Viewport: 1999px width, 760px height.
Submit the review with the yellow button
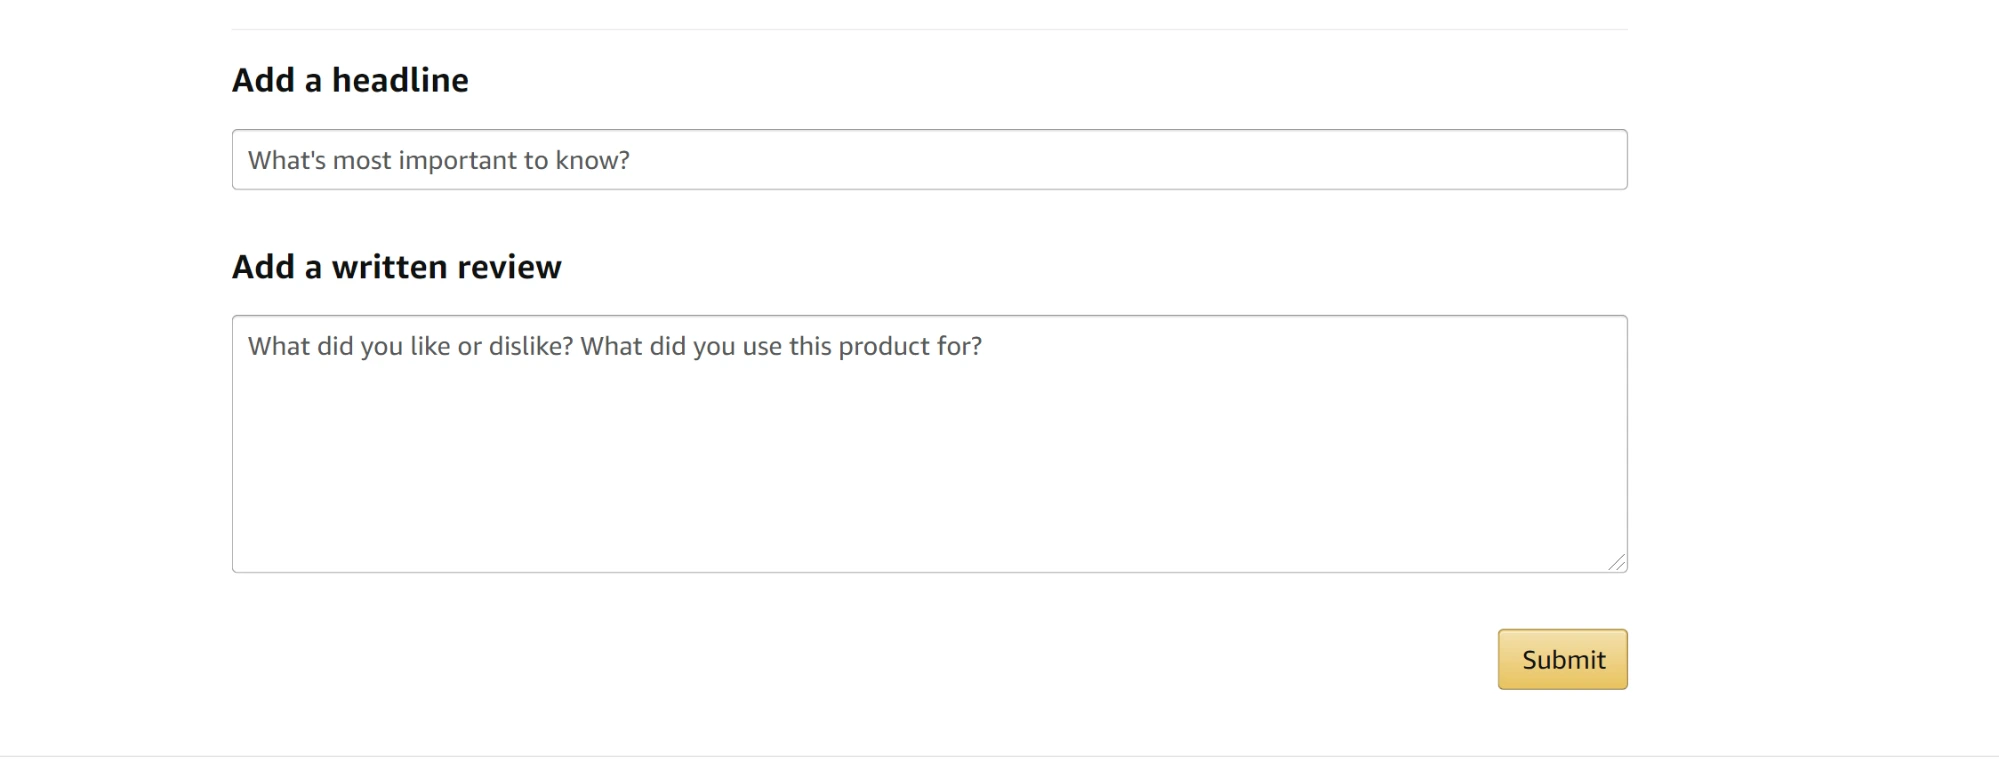[x=1562, y=659]
